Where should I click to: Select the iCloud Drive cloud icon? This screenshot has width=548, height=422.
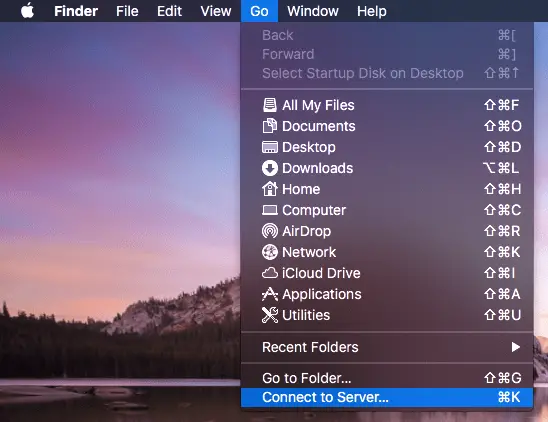tap(269, 273)
